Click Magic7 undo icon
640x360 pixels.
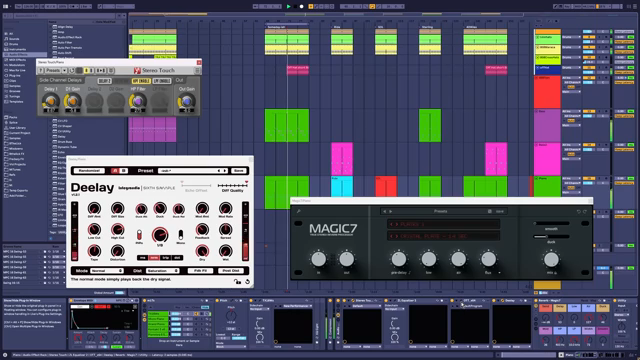[578, 211]
